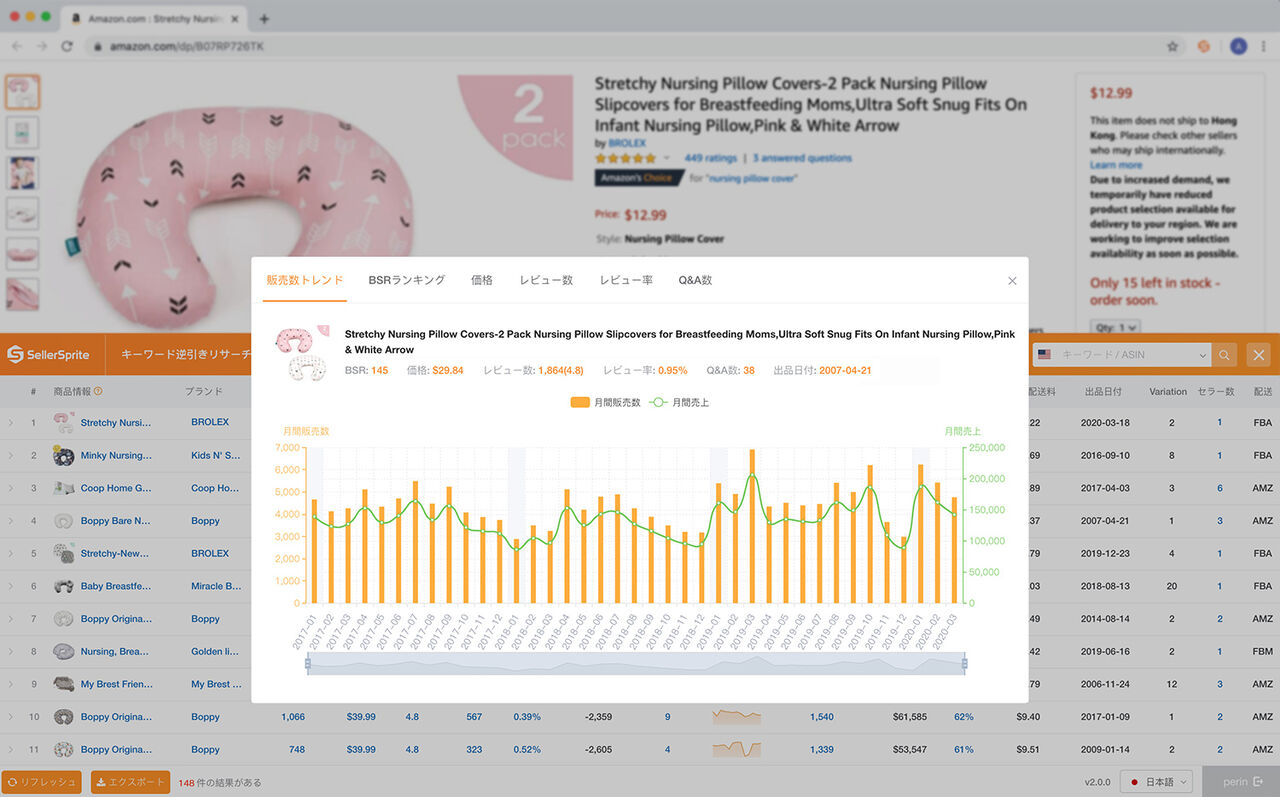
Task: Select the first Amazon product gallery thumbnail
Action: [x=22, y=92]
